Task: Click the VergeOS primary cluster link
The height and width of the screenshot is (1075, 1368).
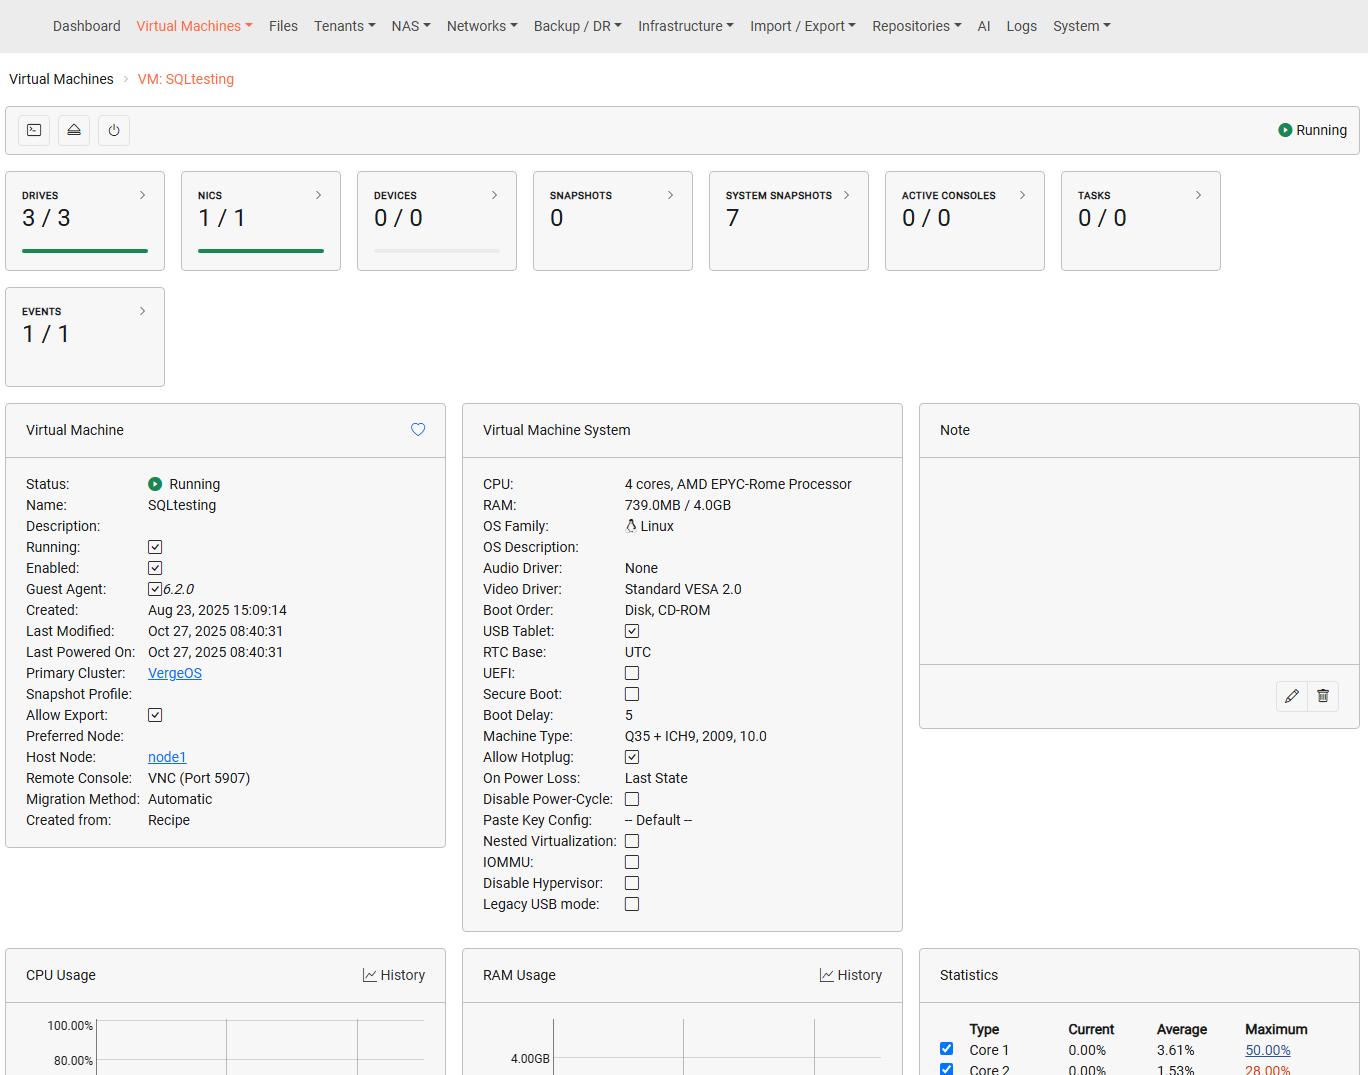Action: [x=175, y=673]
